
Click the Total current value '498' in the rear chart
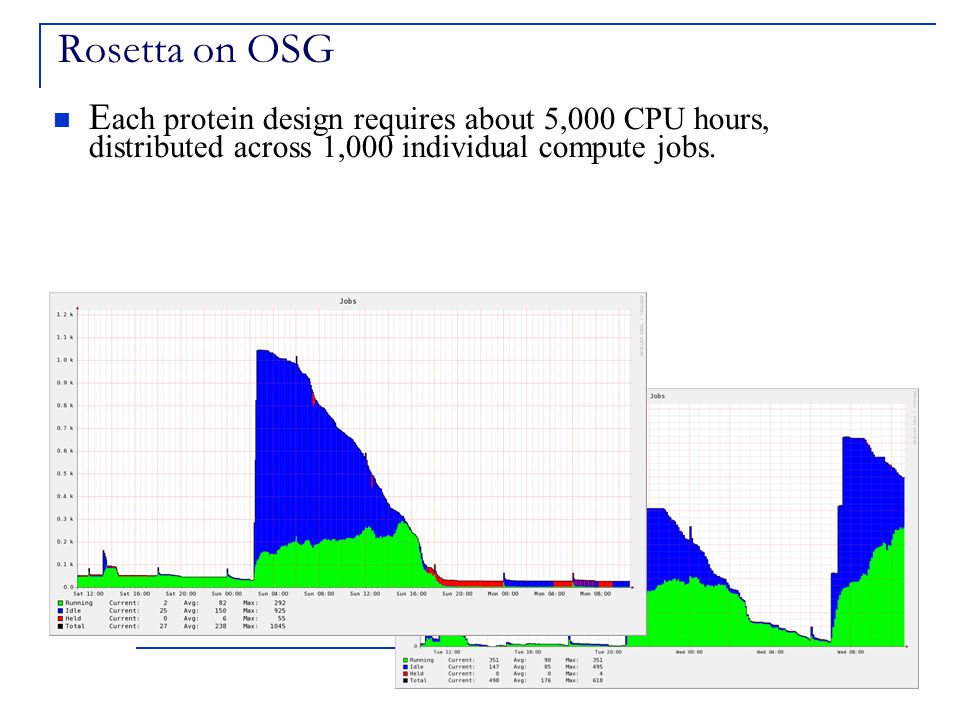pos(494,680)
